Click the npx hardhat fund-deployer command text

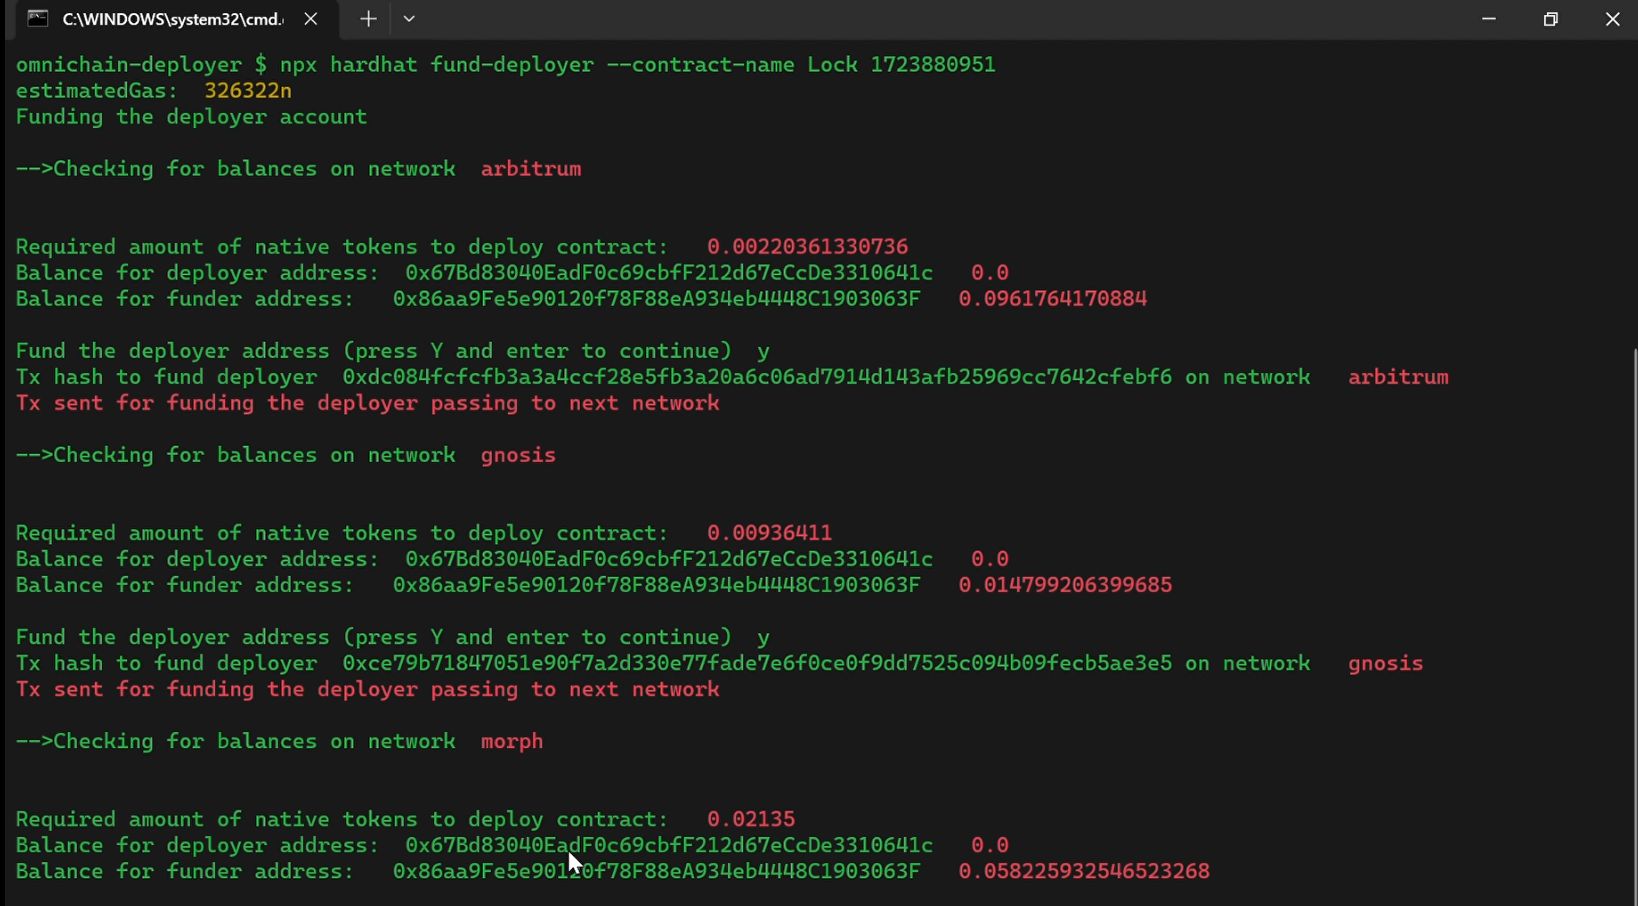(638, 65)
